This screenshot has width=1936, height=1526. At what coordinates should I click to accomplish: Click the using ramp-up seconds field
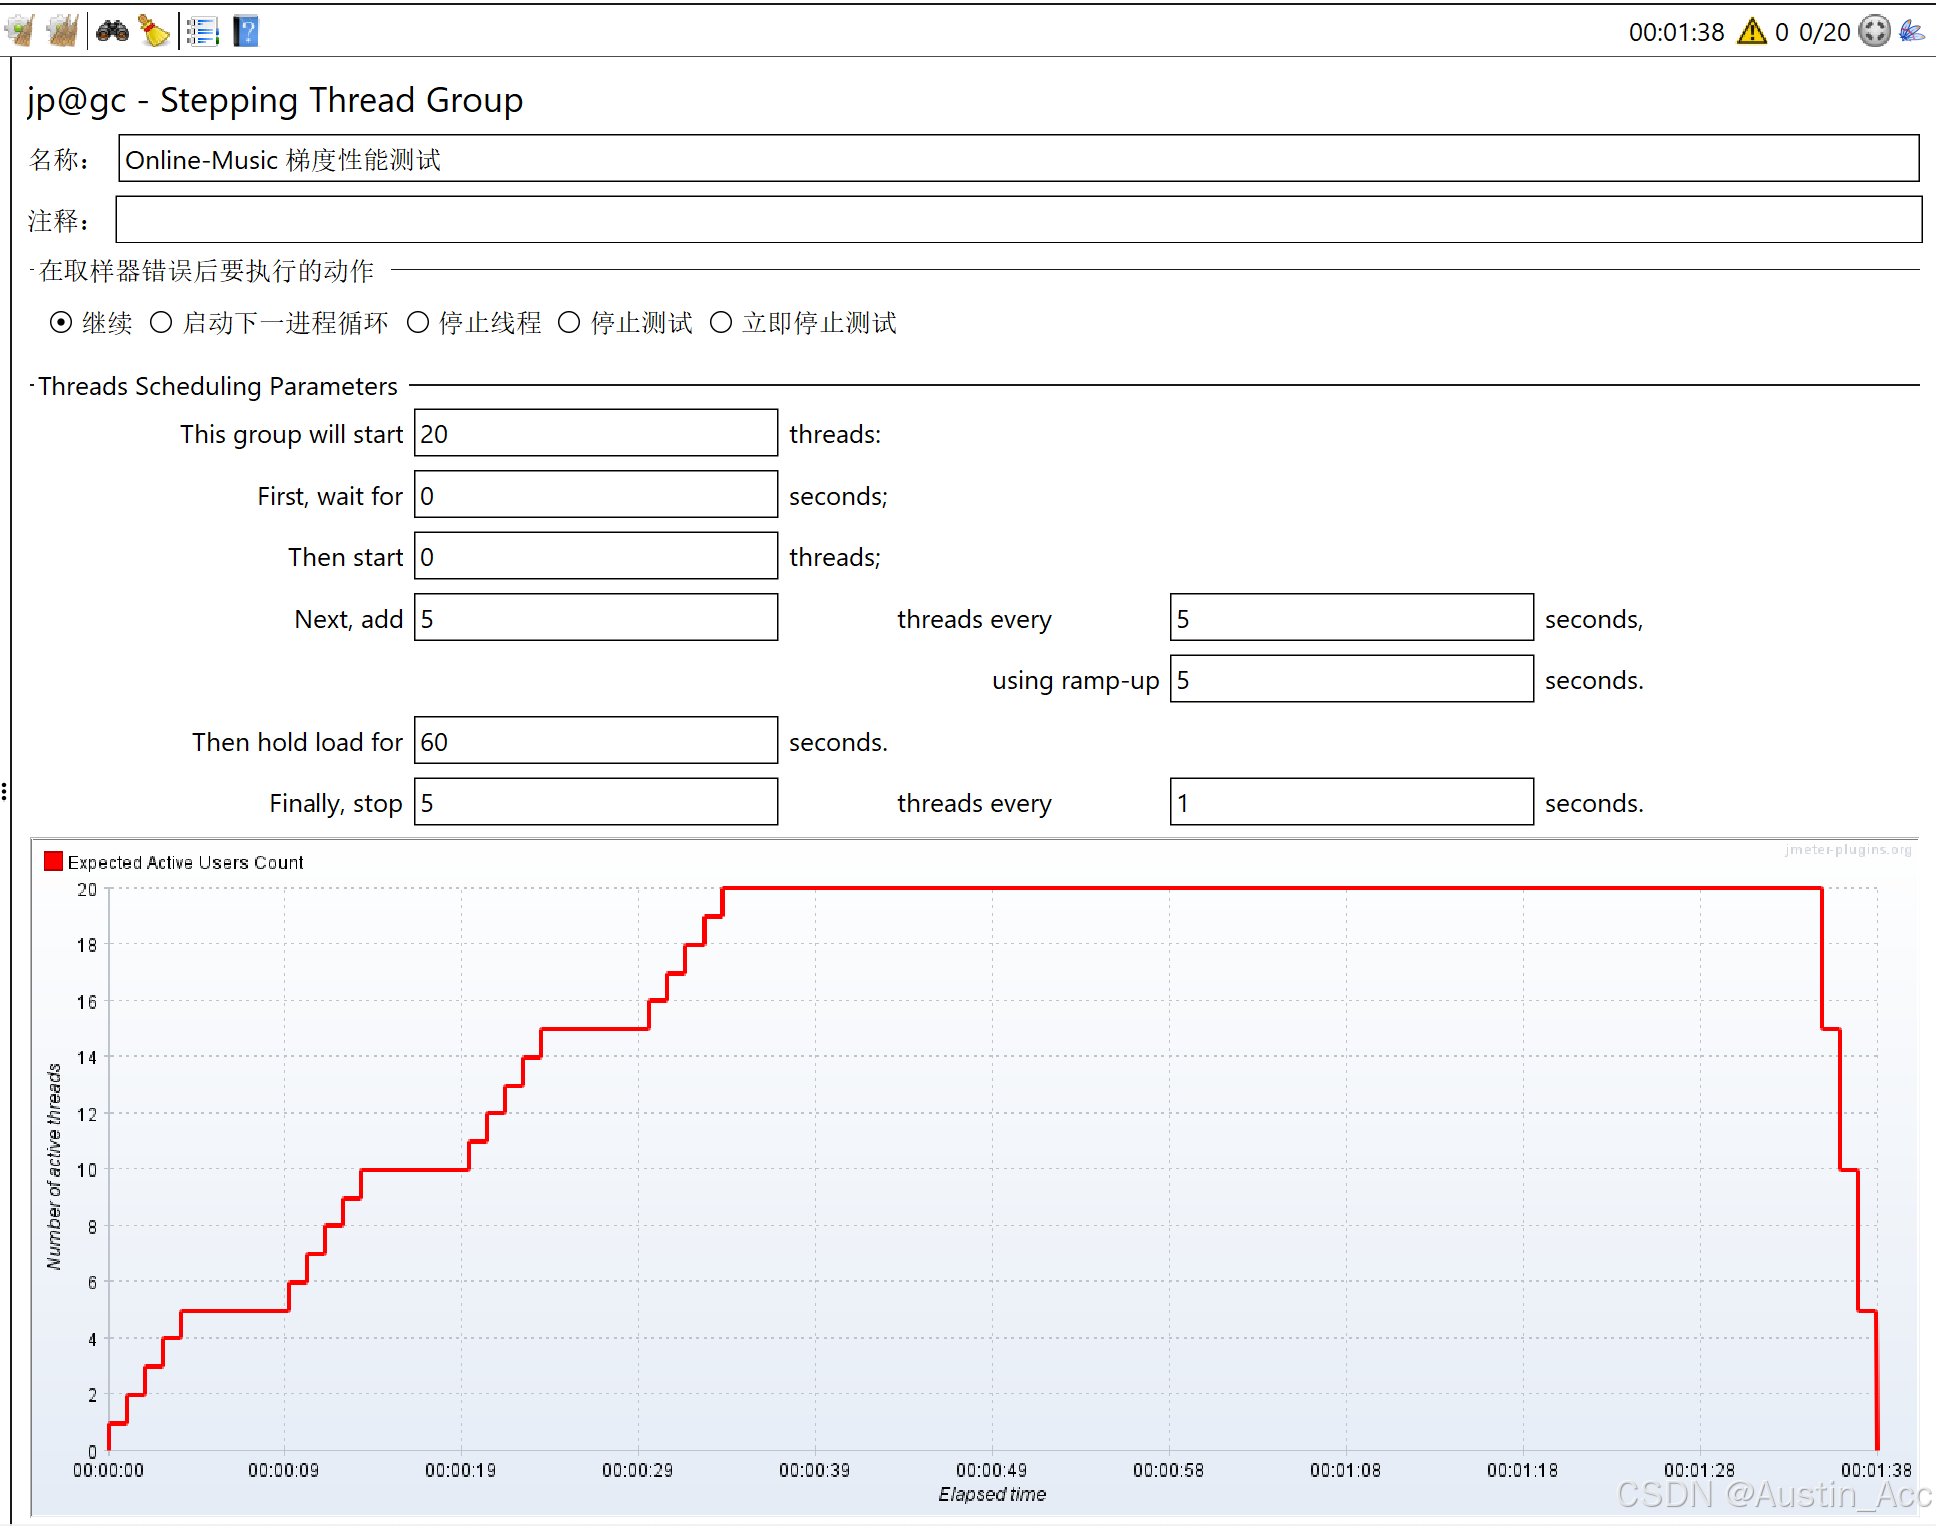tap(1351, 679)
